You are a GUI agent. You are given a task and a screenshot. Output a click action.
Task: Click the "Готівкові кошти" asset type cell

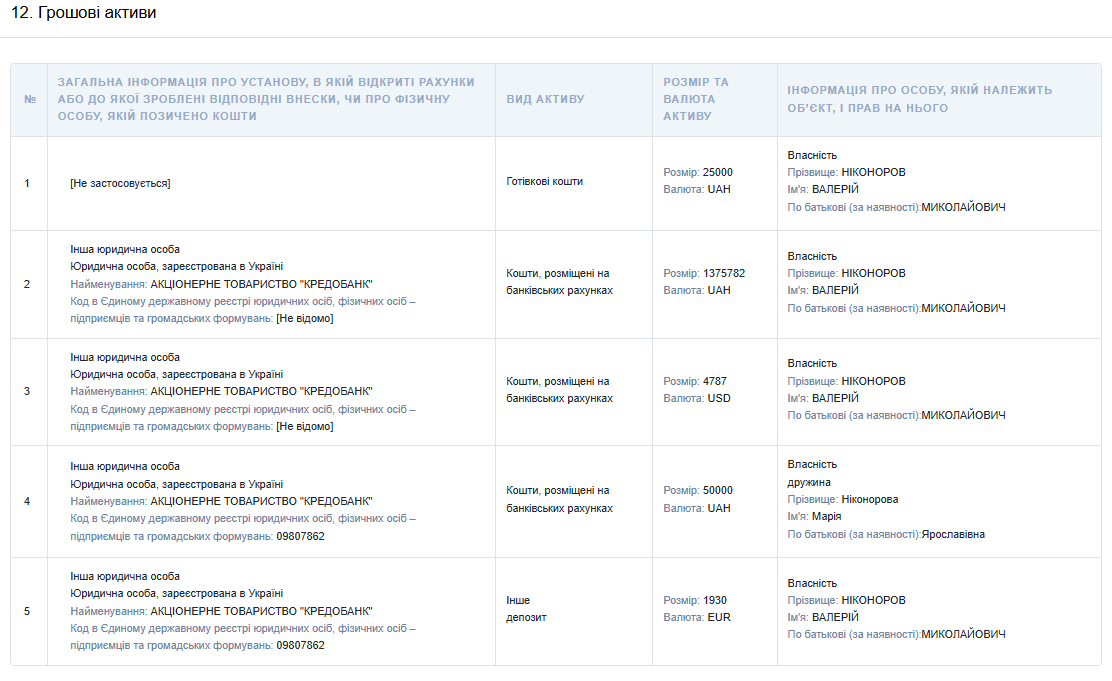coord(544,182)
